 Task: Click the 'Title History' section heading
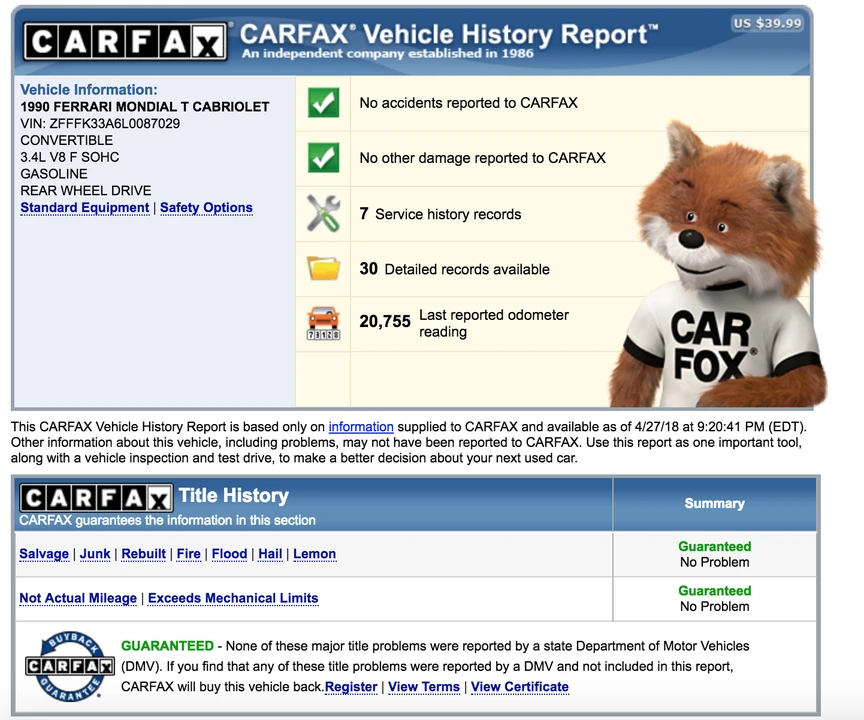point(234,495)
